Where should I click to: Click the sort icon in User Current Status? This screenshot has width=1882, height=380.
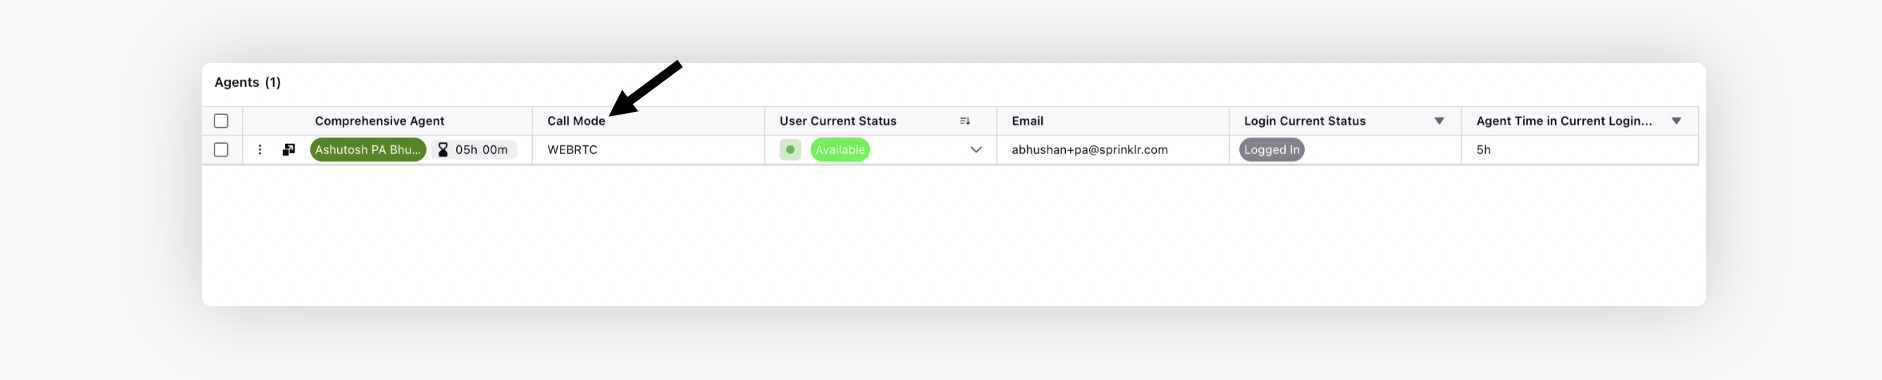click(965, 121)
